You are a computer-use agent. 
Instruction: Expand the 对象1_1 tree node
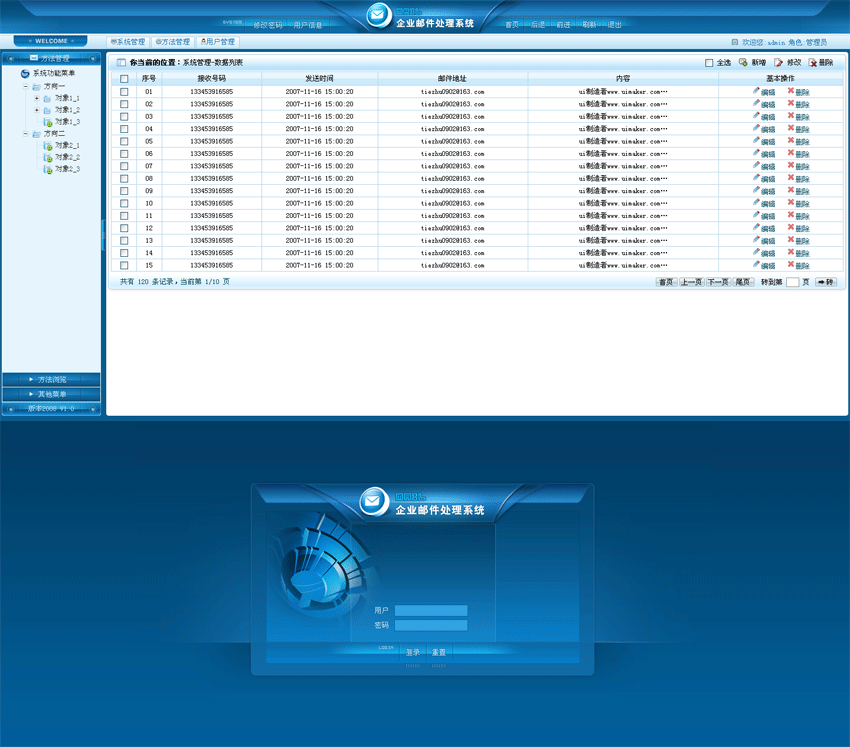[37, 98]
